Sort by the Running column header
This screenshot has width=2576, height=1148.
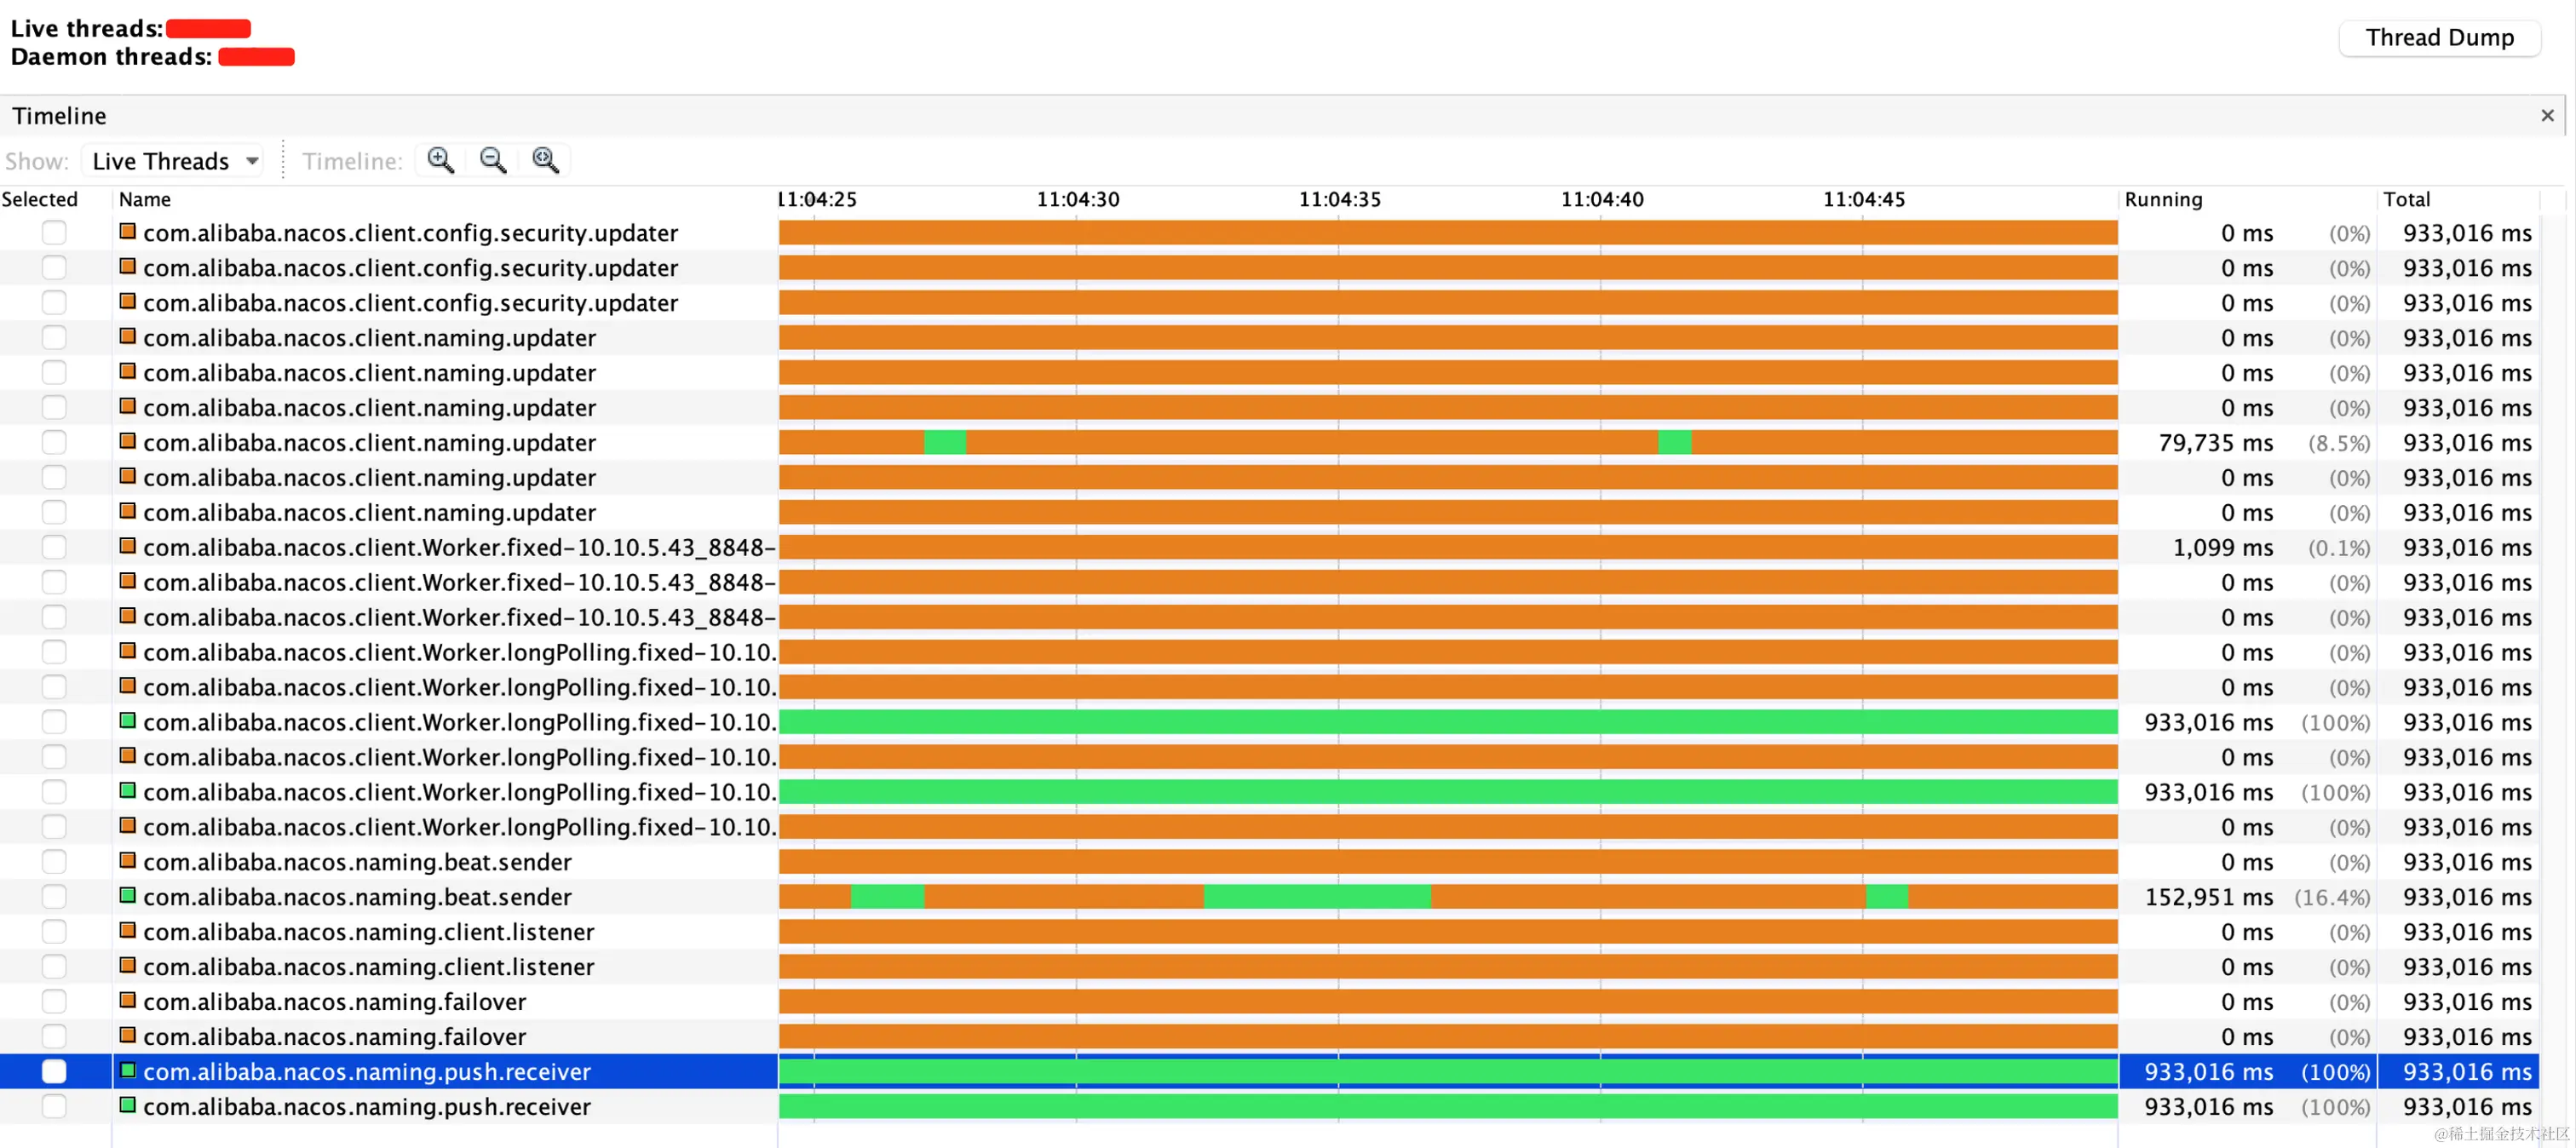(x=2163, y=199)
